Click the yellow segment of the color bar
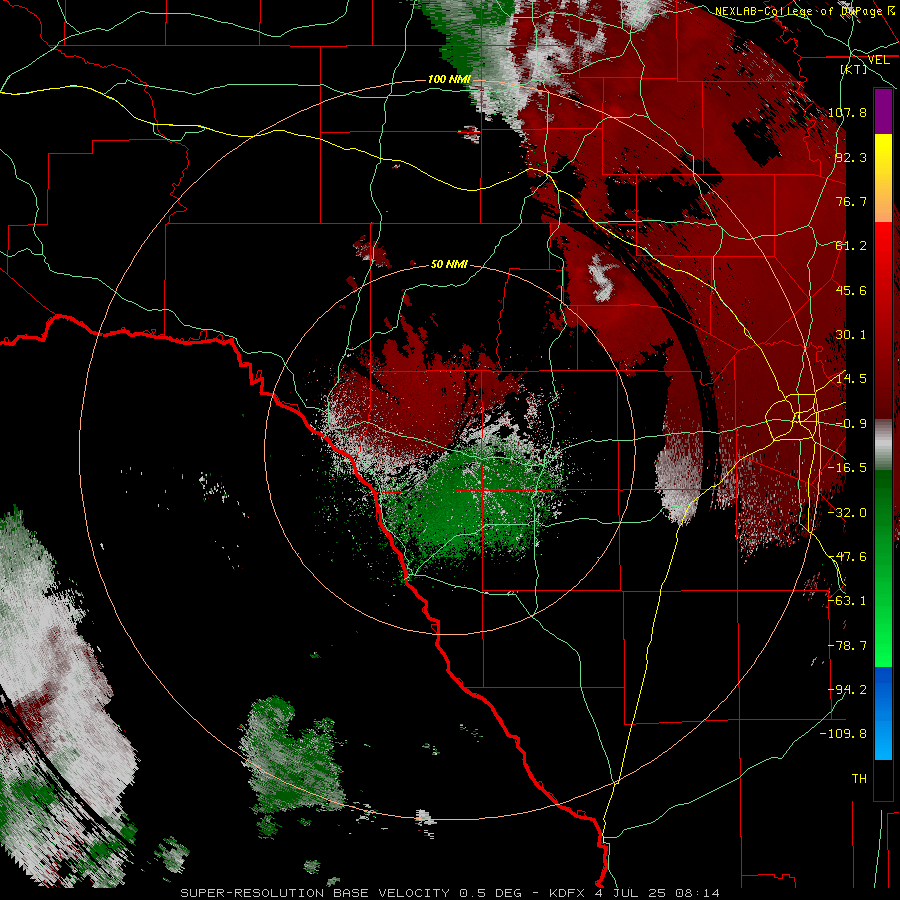 pos(883,156)
